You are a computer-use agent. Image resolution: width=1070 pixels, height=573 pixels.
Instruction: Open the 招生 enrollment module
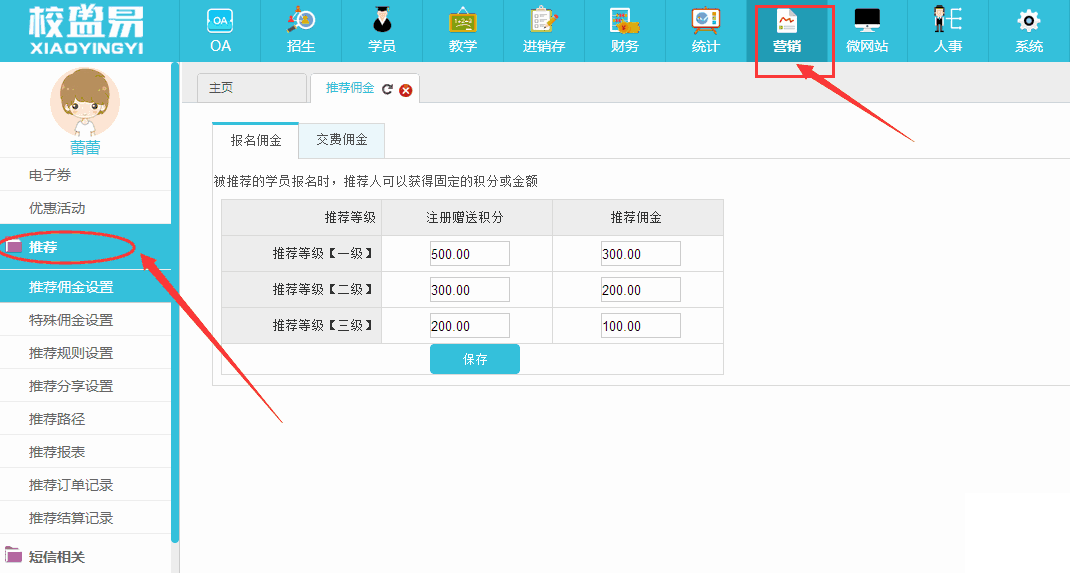pos(301,31)
